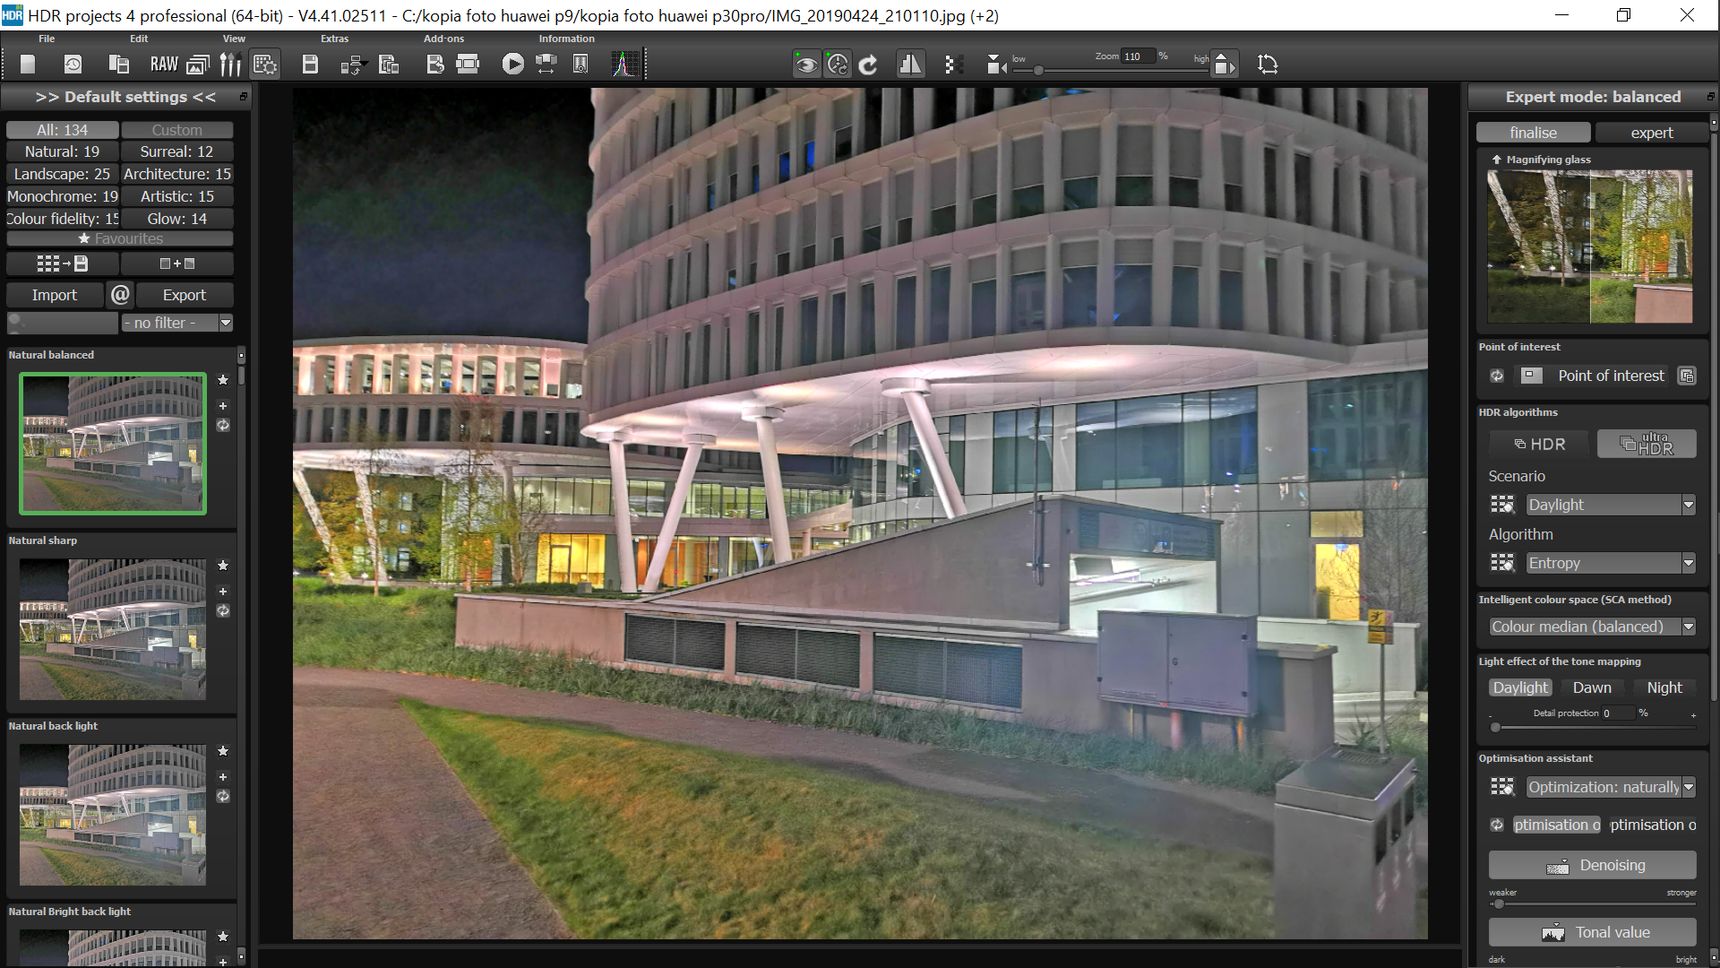1720x968 pixels.
Task: Click the zoom-in 'high' arrow icon
Action: click(1225, 65)
